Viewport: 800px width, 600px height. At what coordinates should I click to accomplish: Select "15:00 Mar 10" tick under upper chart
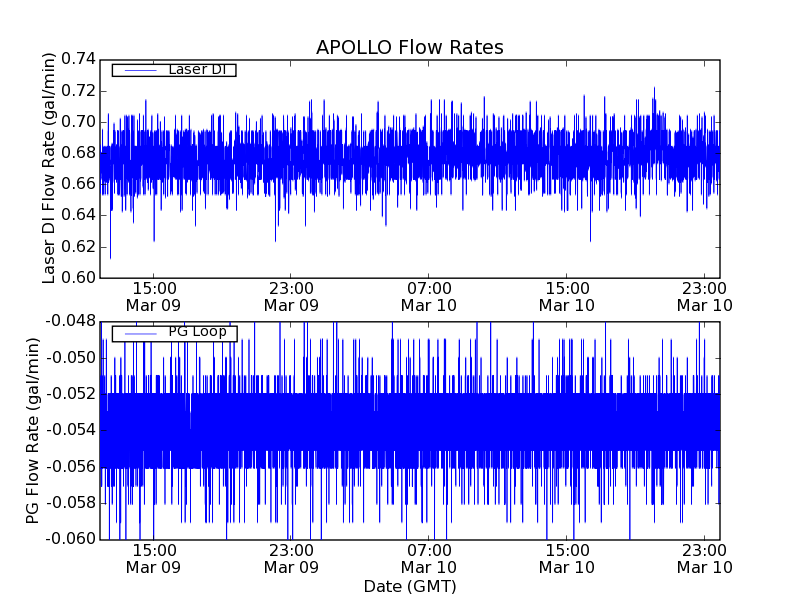567,296
